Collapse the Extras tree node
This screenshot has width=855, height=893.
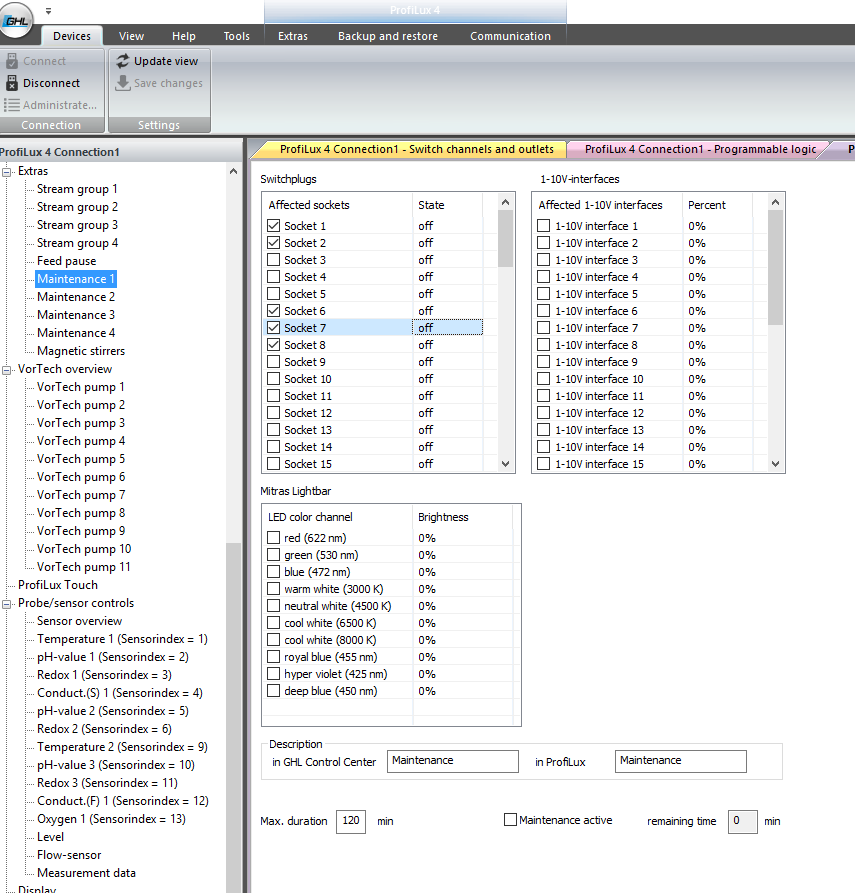7,171
